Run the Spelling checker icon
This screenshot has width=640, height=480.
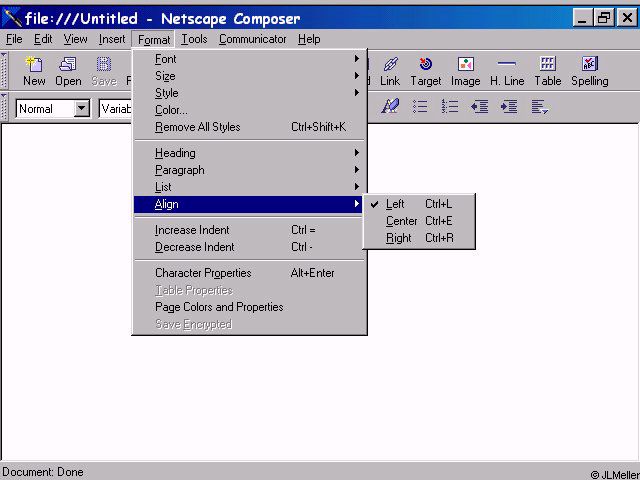(590, 71)
